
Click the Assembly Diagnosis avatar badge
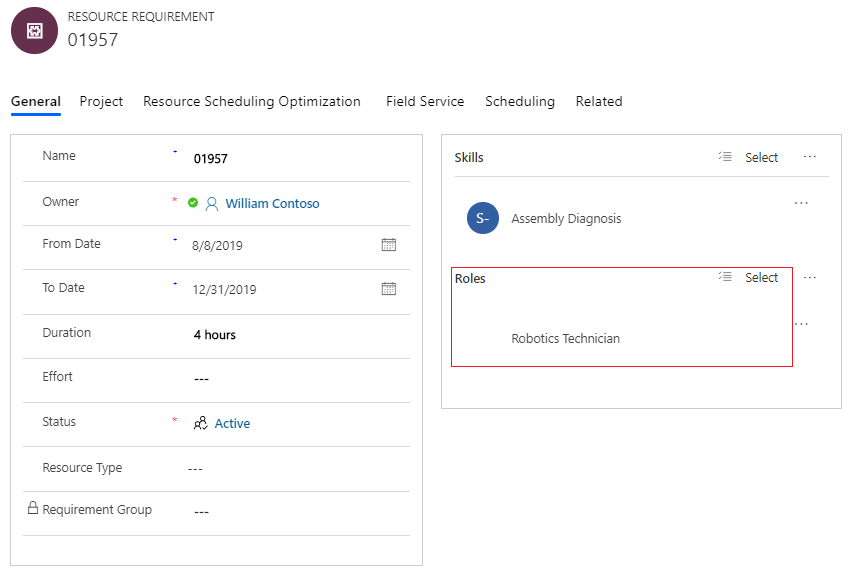(x=483, y=218)
